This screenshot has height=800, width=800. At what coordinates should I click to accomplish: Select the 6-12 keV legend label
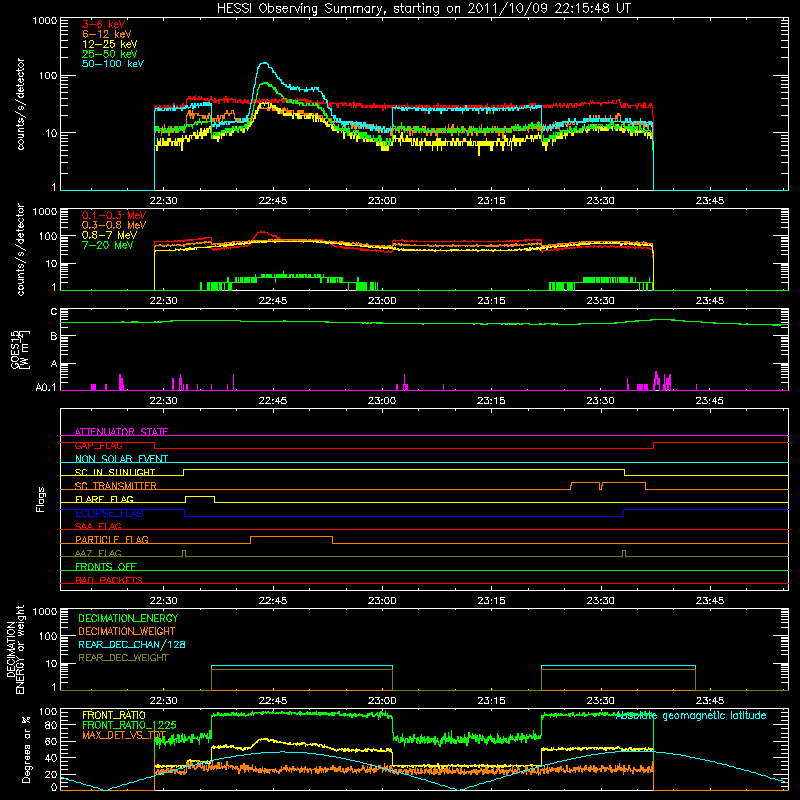coord(107,34)
